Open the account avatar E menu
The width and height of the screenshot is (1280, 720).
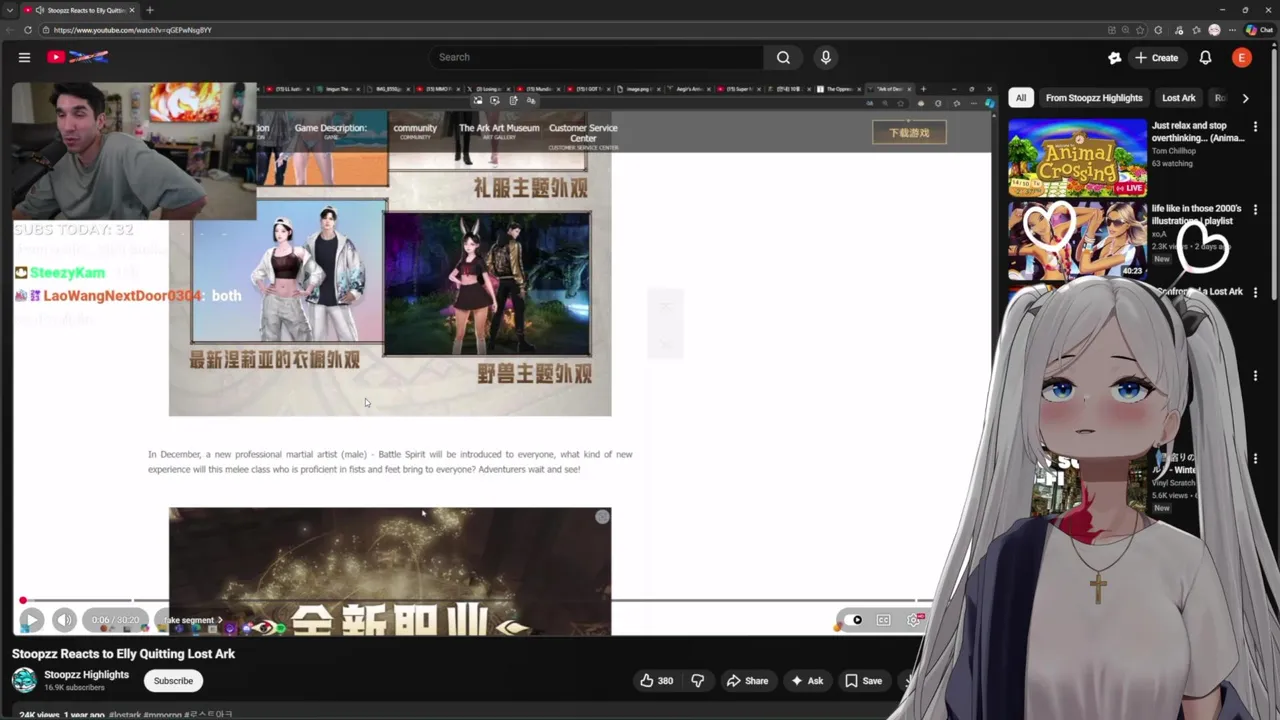[1242, 58]
